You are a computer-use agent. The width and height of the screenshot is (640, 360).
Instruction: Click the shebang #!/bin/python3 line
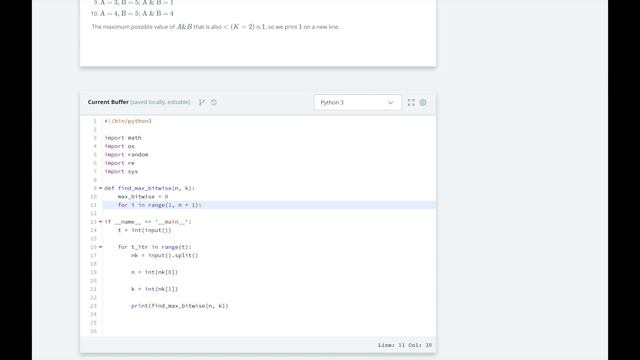click(128, 121)
